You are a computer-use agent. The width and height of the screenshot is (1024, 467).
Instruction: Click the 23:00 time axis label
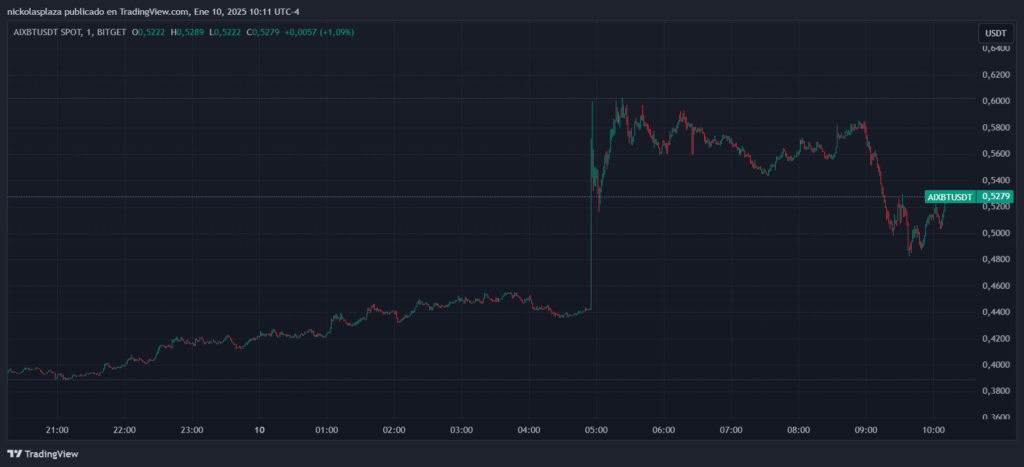pos(191,430)
